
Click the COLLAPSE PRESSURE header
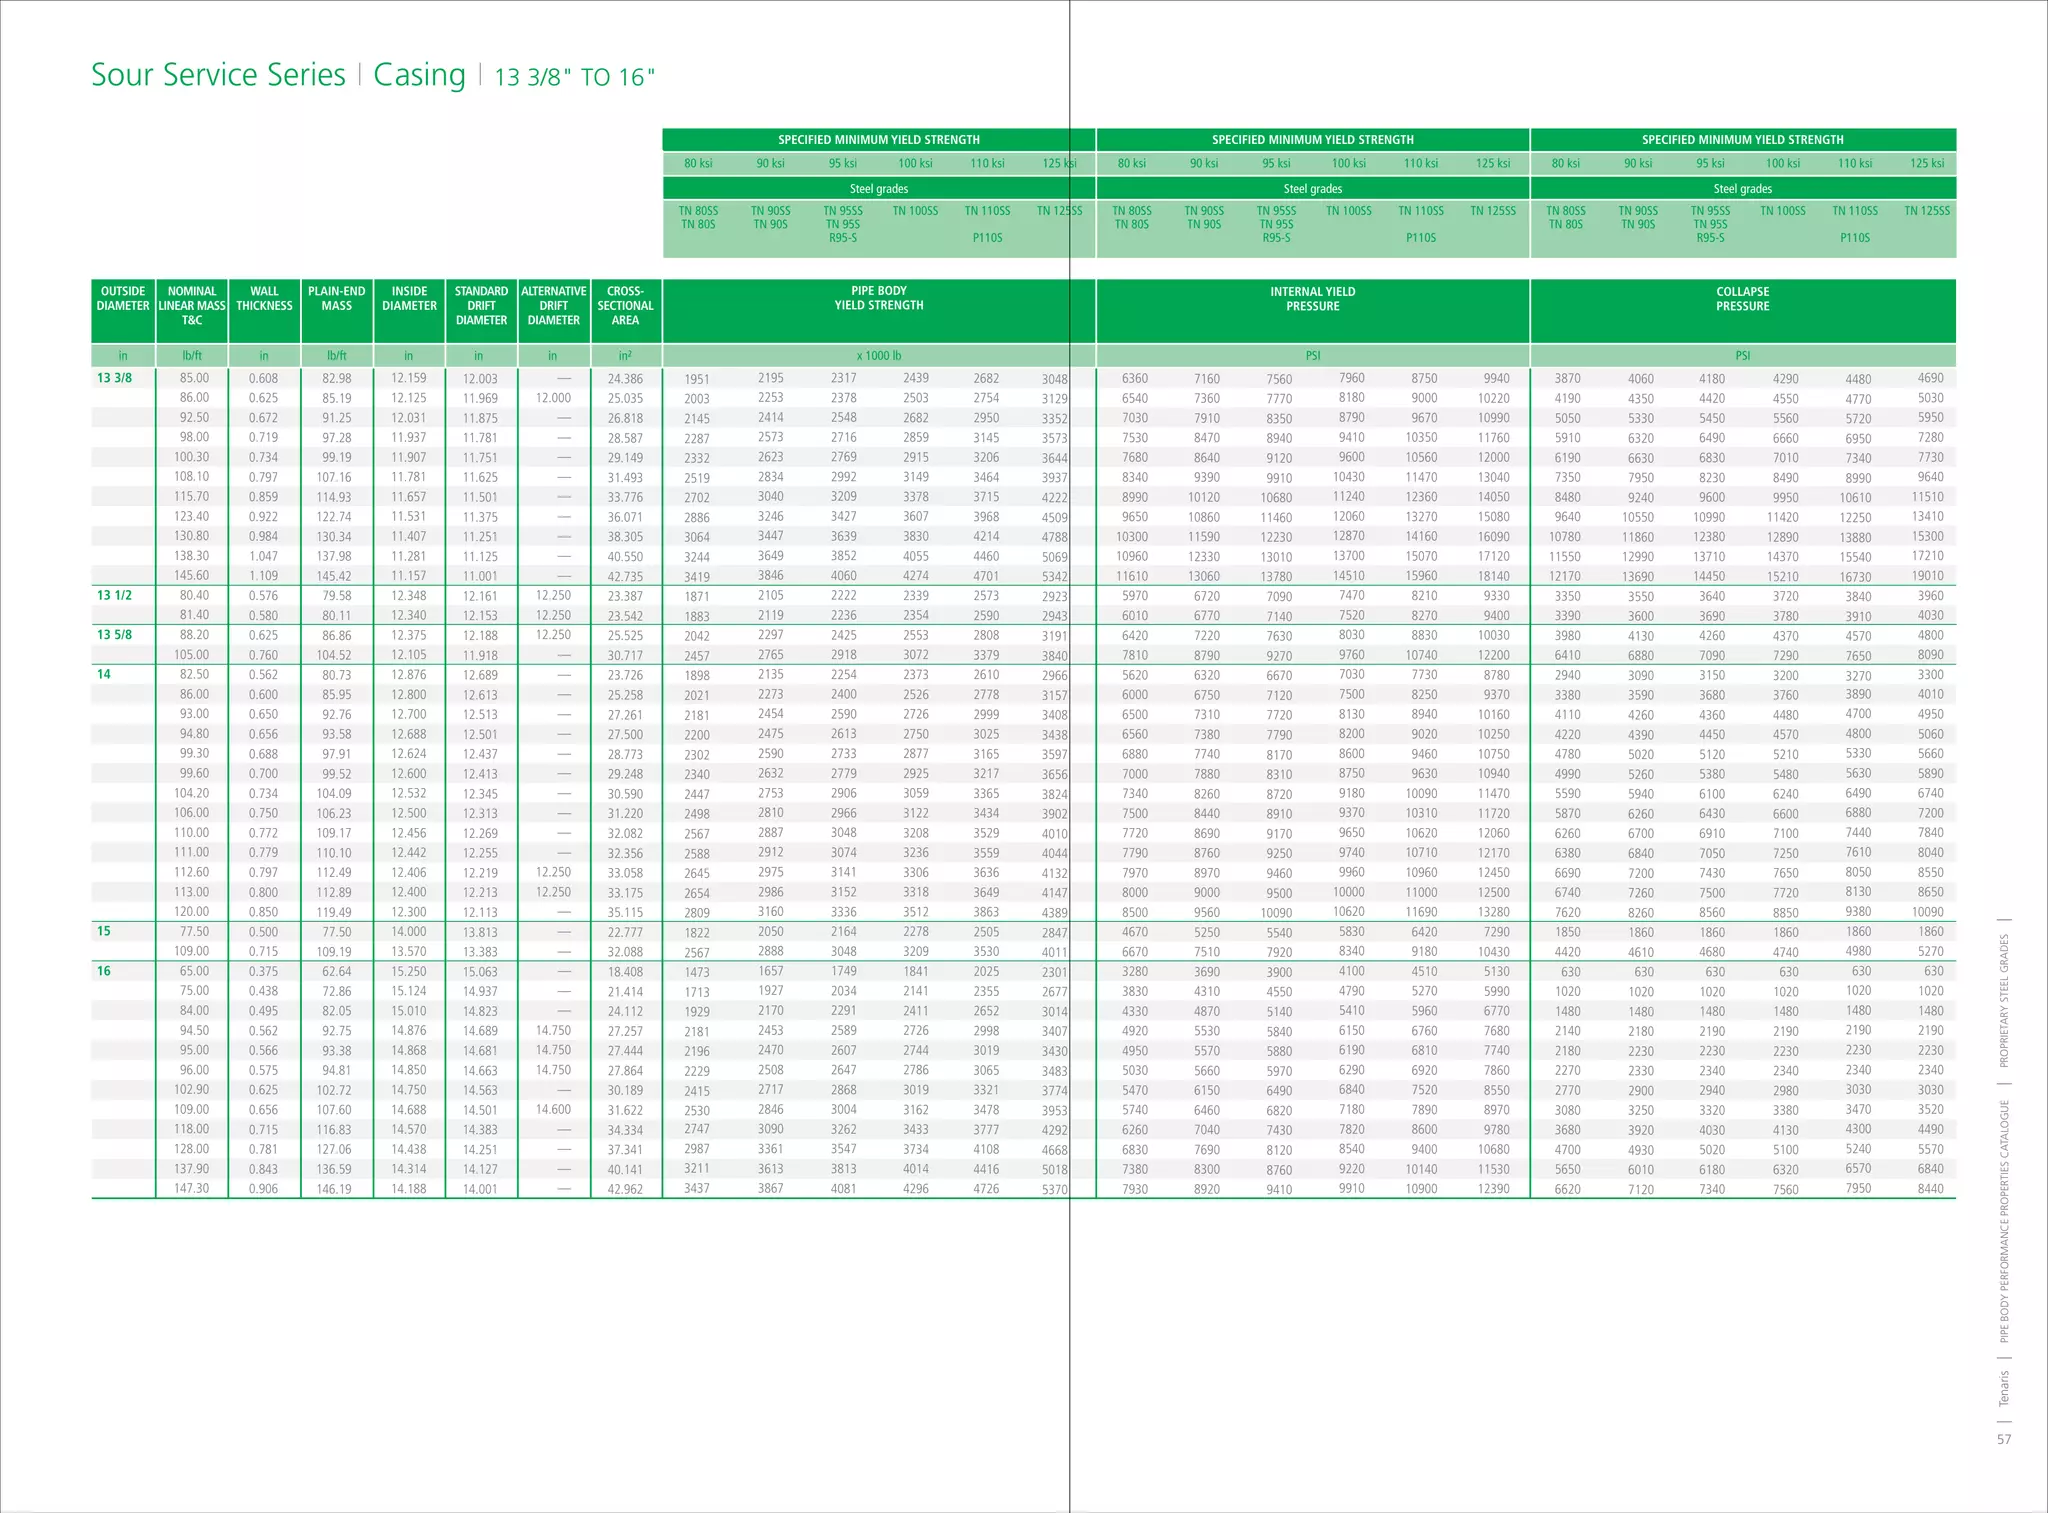(1742, 299)
